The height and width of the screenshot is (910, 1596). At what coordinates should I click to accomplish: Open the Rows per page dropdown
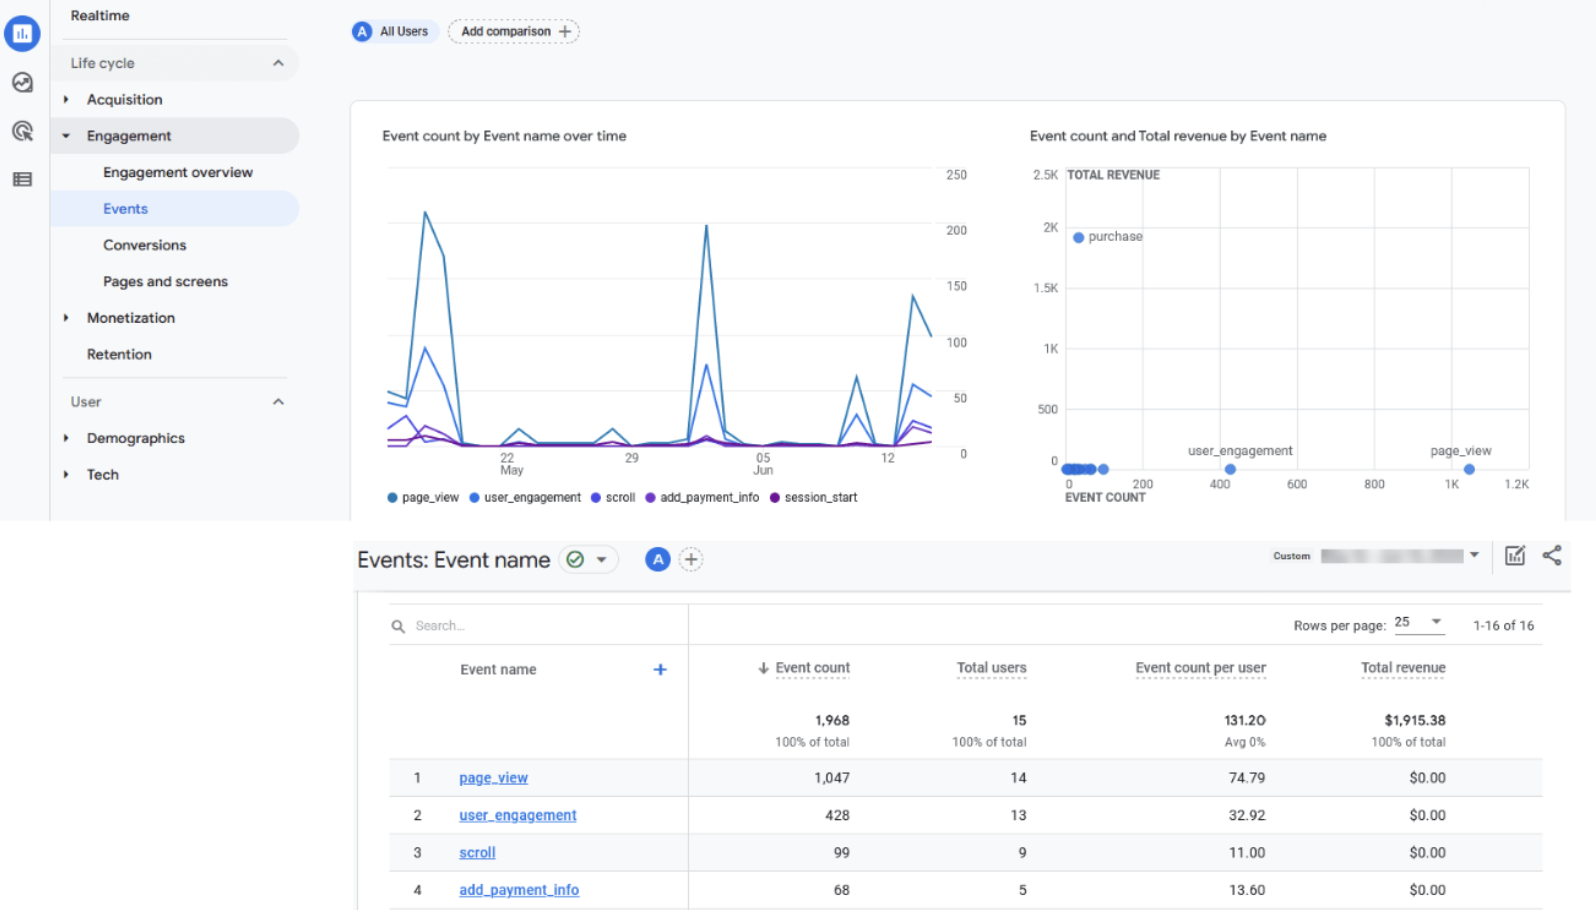coord(1419,623)
